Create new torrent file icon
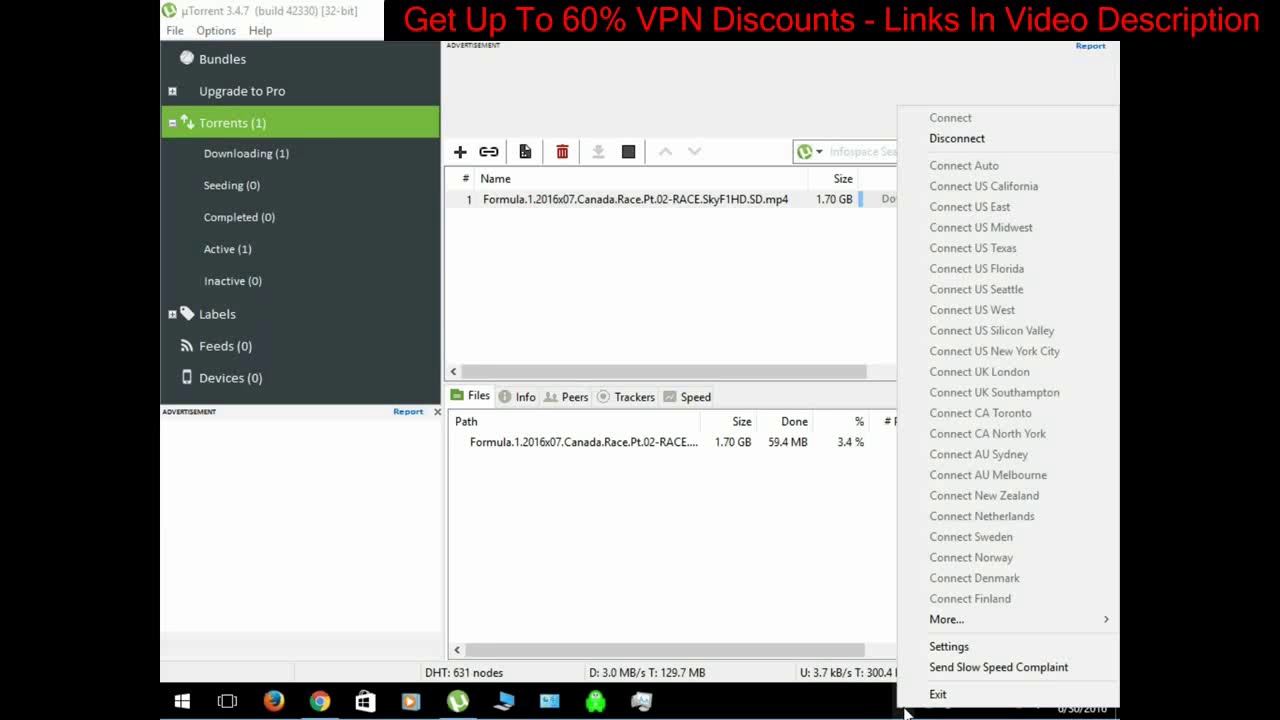This screenshot has width=1280, height=720. tap(525, 152)
